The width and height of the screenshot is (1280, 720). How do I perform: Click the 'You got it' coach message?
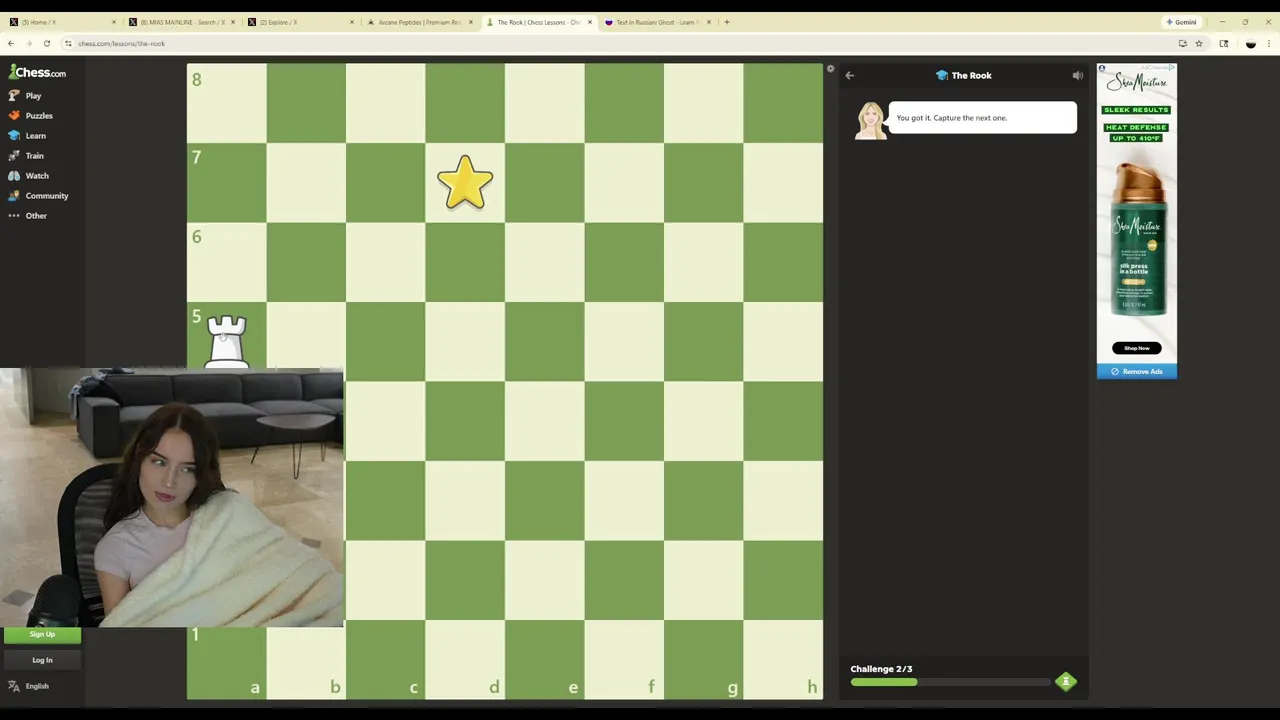tap(982, 118)
